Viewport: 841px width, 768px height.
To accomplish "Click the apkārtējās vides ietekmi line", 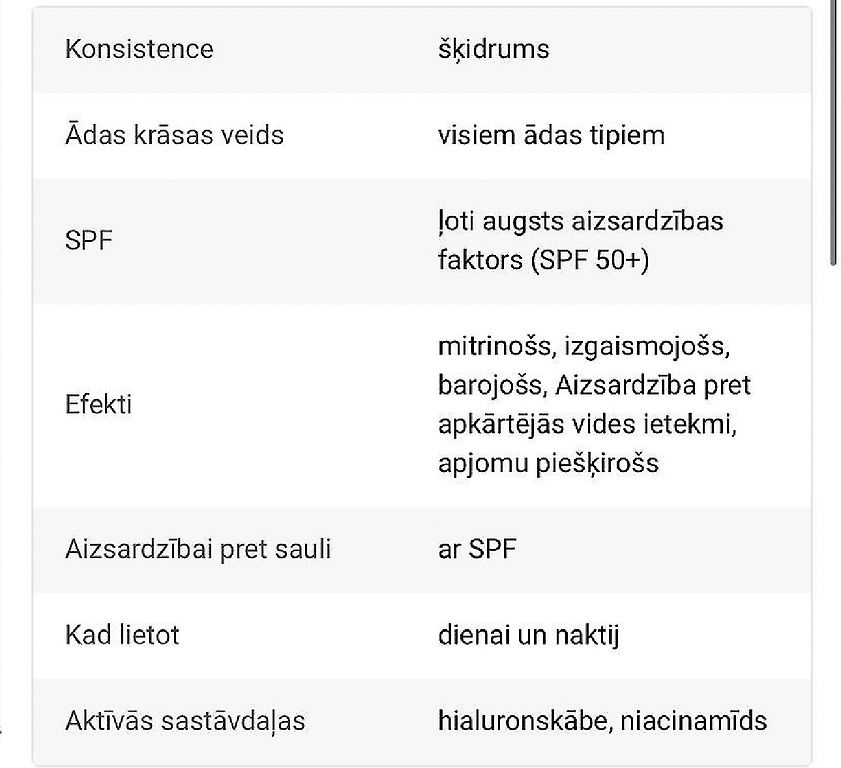I will click(587, 425).
